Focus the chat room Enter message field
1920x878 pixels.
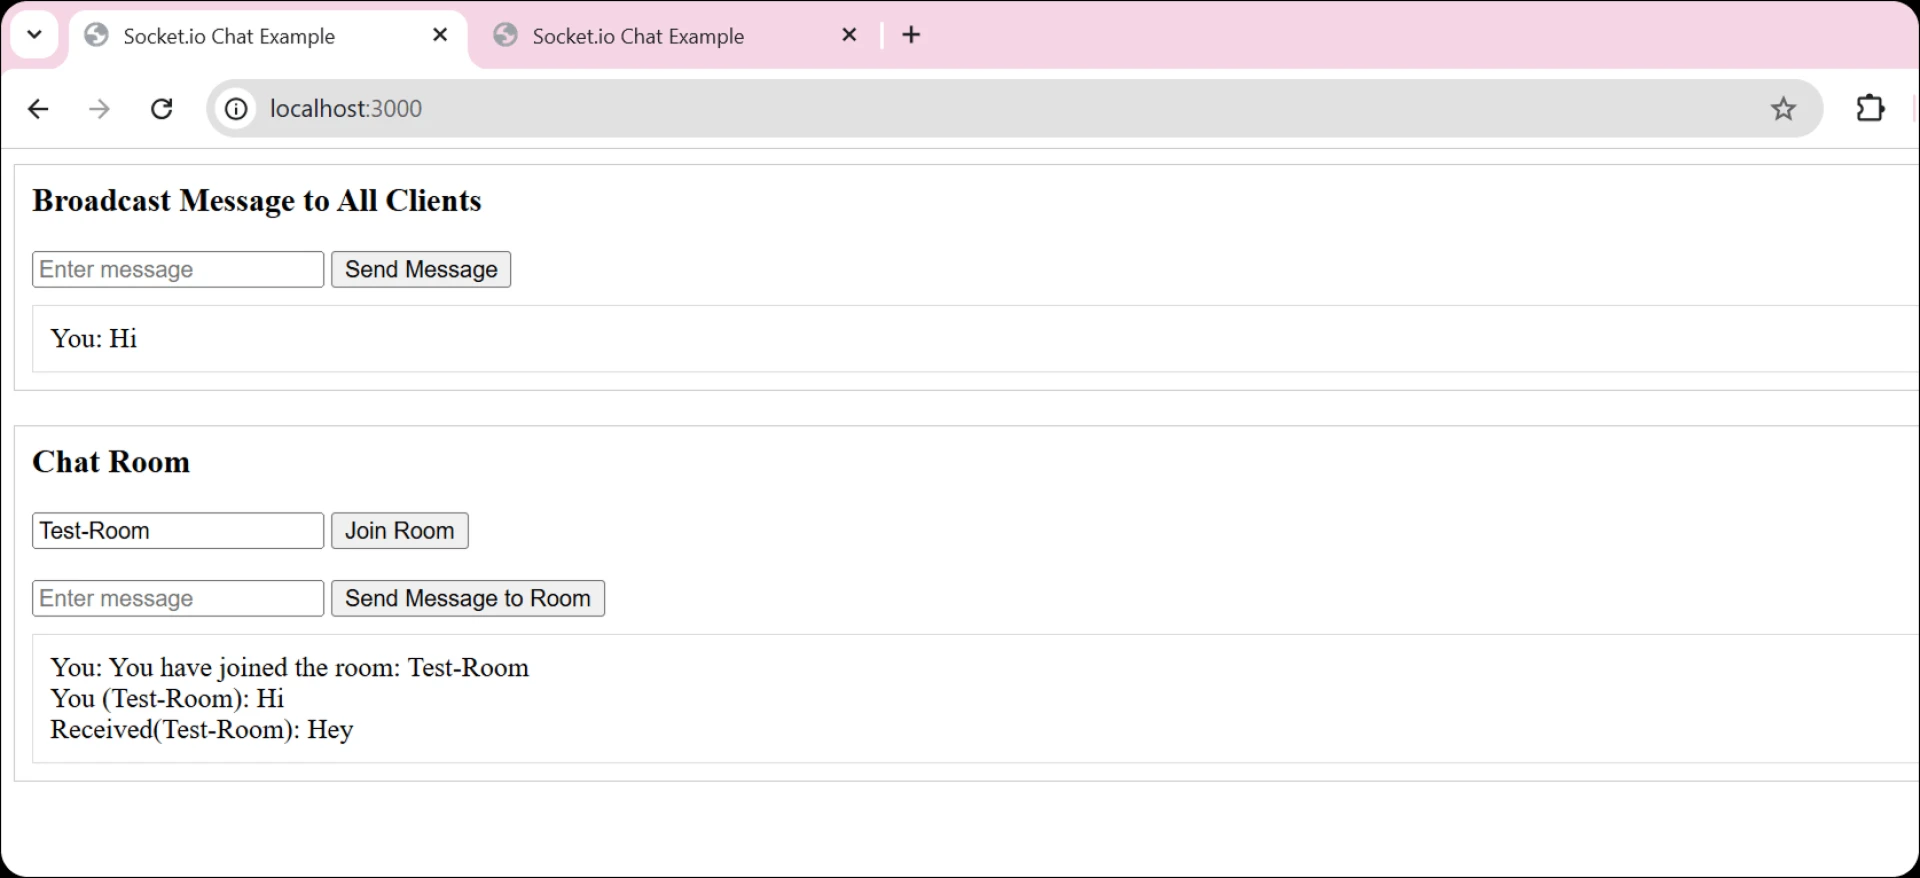[178, 599]
